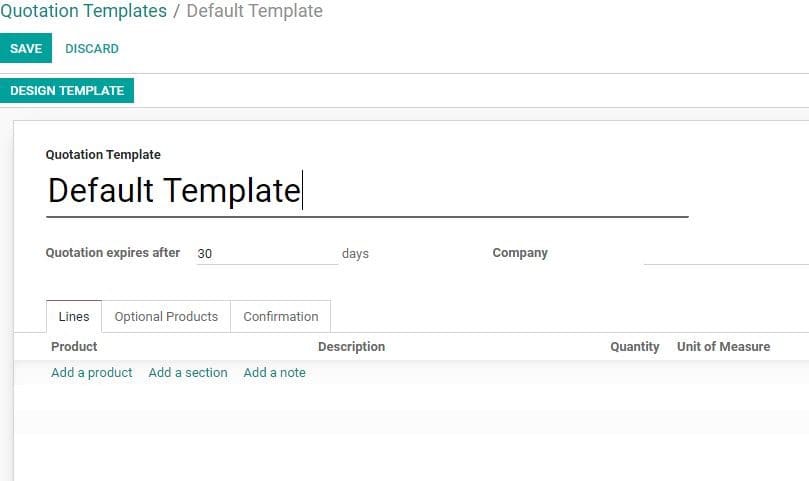Click the SAVE button
This screenshot has width=809, height=481.
26,49
